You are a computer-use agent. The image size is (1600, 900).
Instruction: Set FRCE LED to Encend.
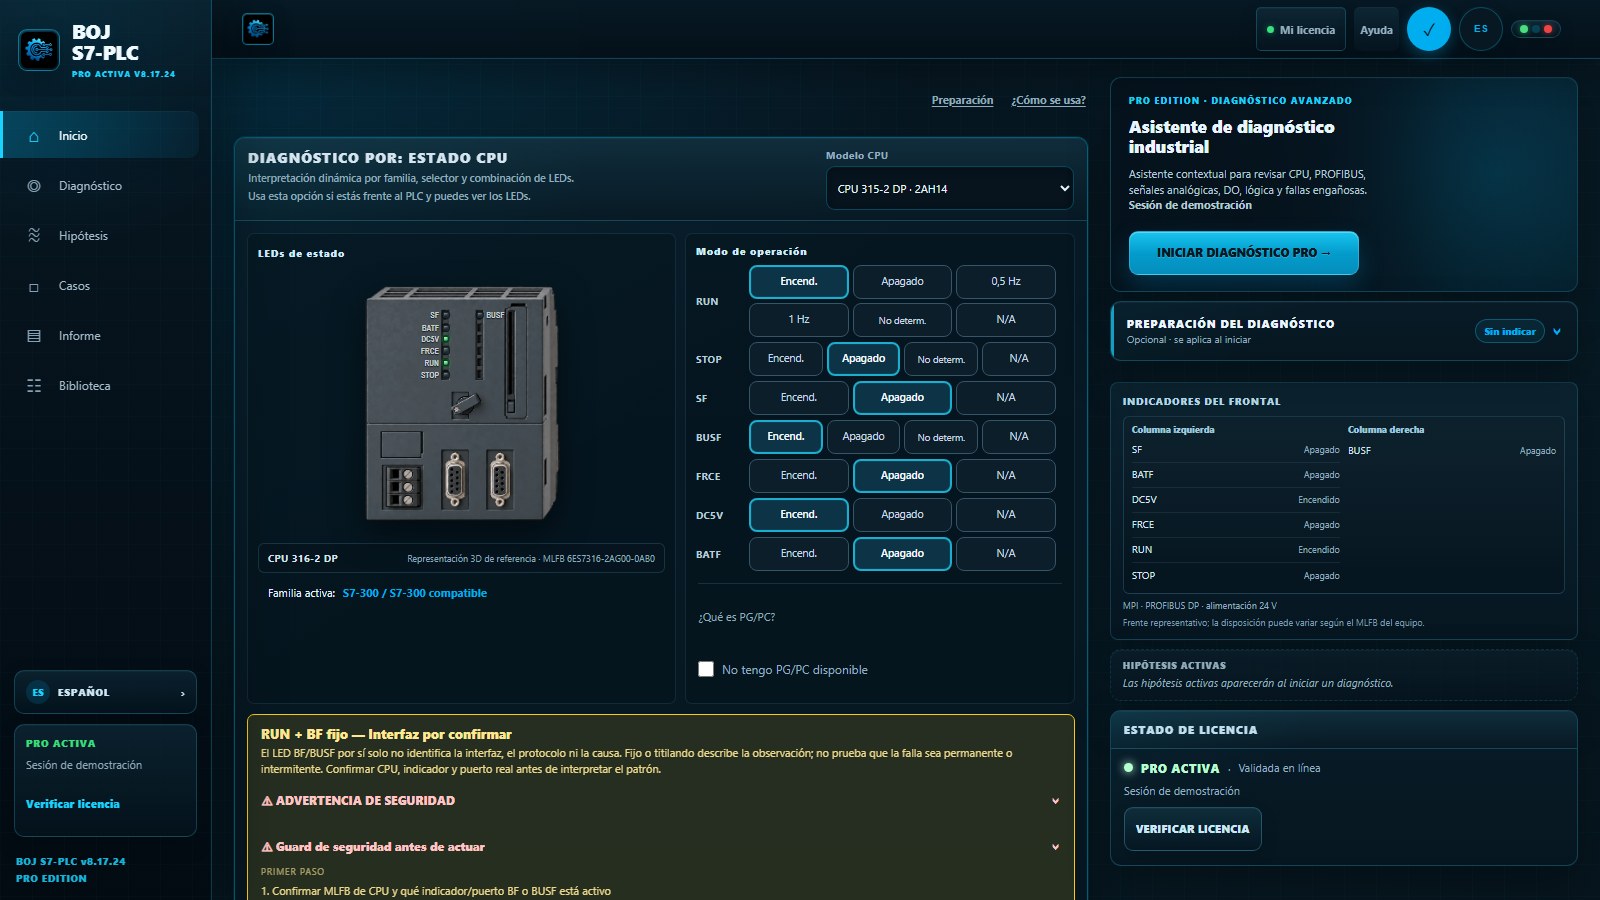click(799, 476)
